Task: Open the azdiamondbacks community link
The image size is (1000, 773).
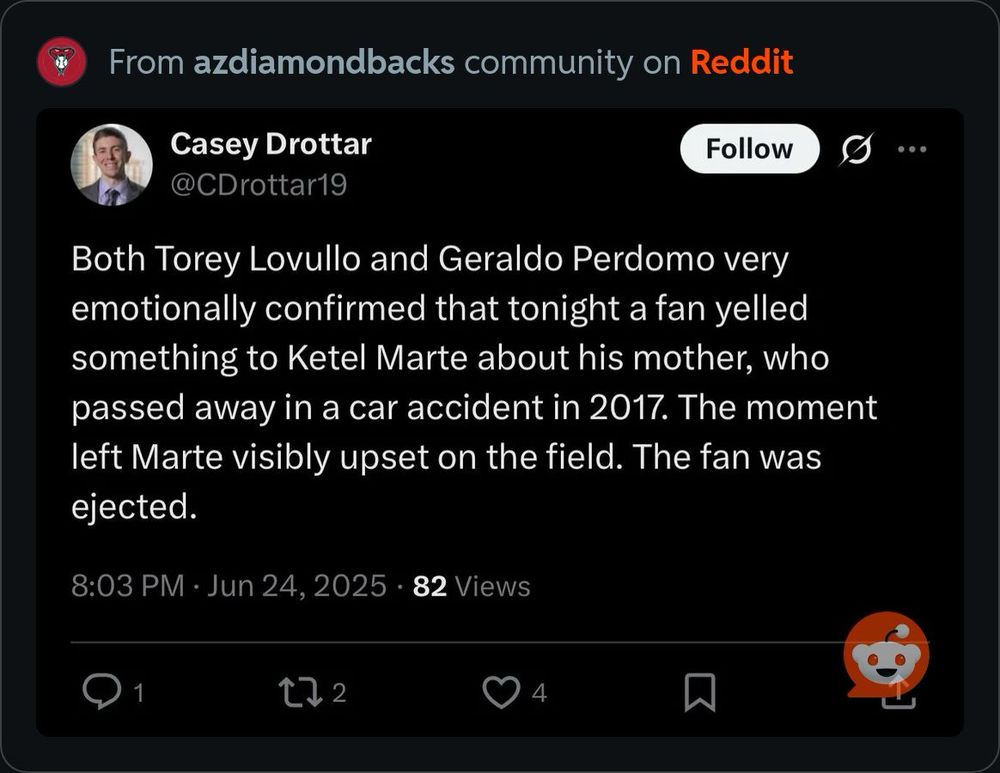Action: tap(324, 62)
